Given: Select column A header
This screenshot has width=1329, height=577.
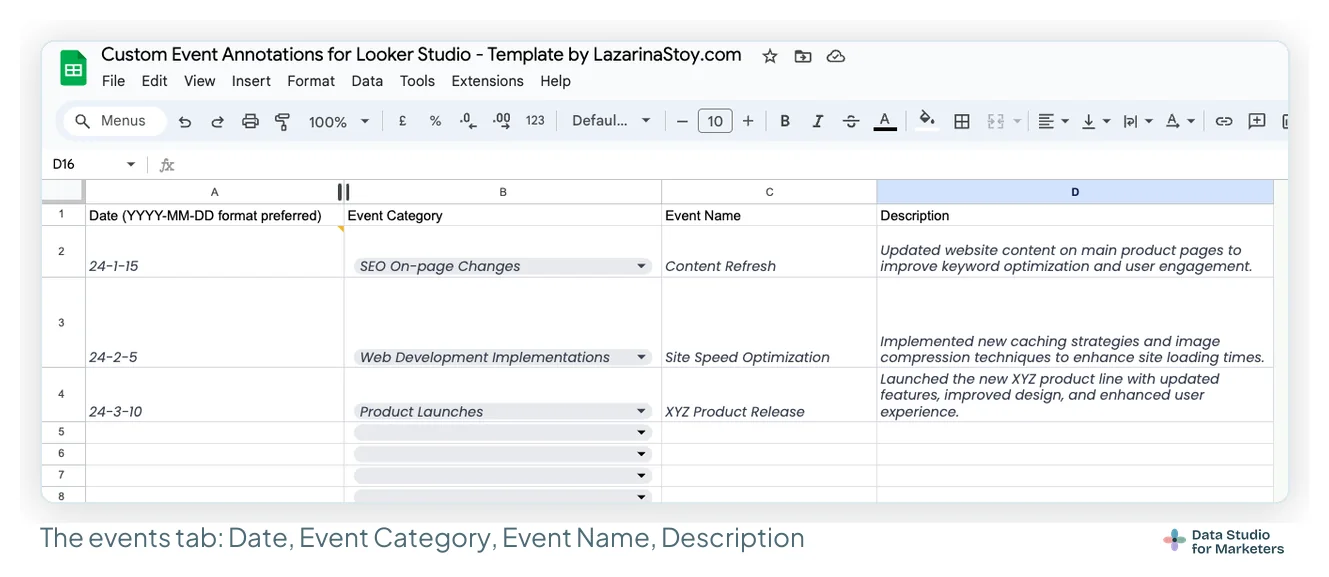Looking at the screenshot, I should [x=214, y=192].
